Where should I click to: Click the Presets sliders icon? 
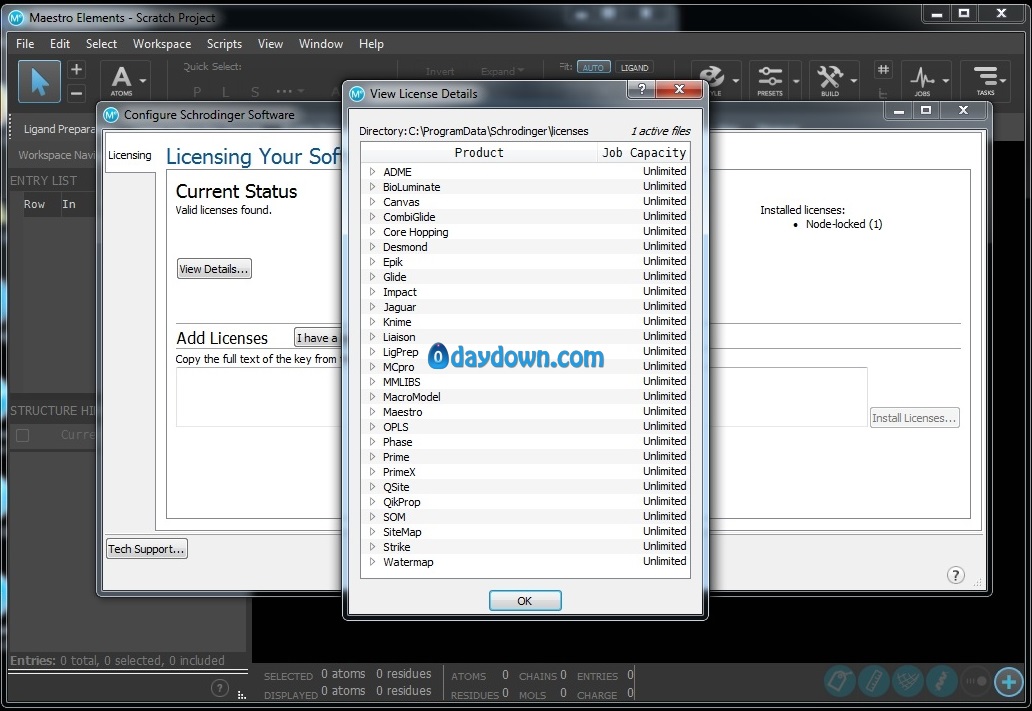pyautogui.click(x=769, y=80)
